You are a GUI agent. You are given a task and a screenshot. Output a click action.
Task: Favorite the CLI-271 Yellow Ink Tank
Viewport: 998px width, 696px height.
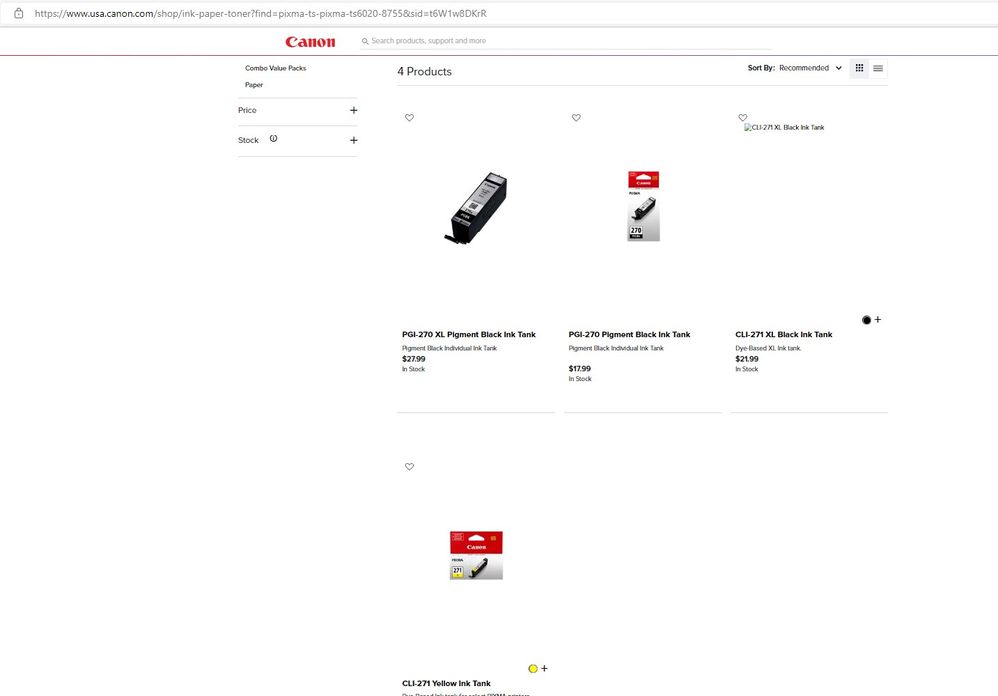coord(409,466)
